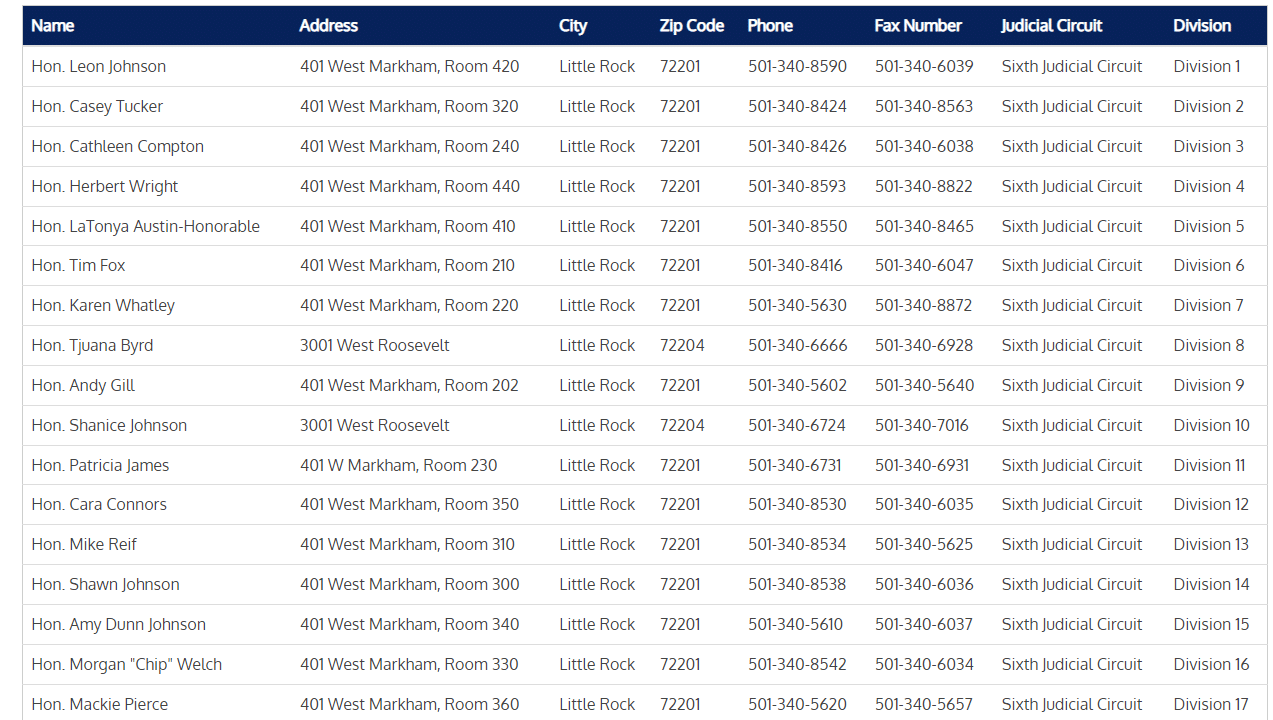Select Hon. Tim Fox in the table
Image resolution: width=1273 pixels, height=720 pixels.
[78, 265]
